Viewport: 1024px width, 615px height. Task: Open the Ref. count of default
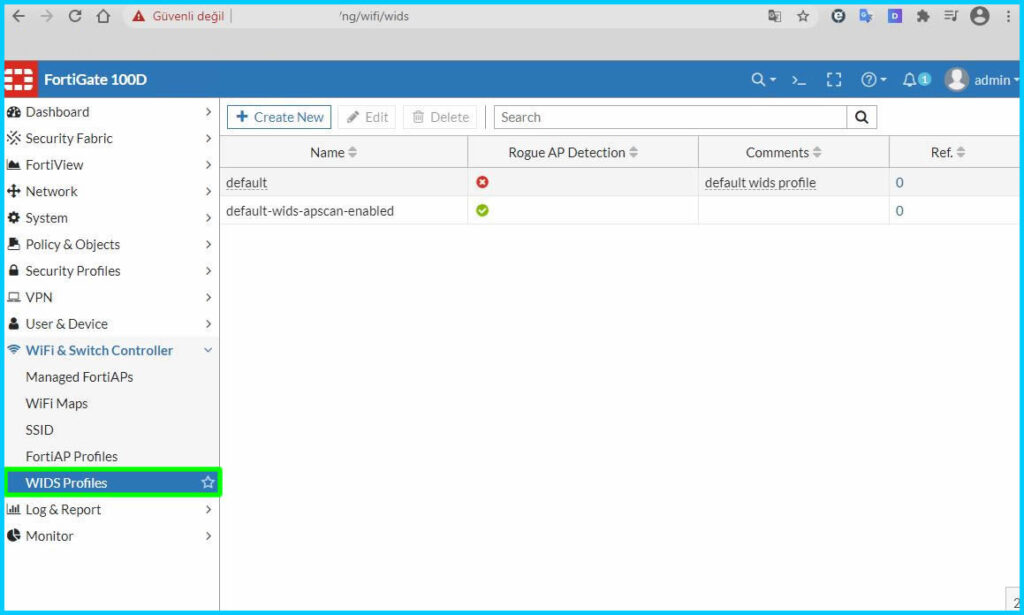(x=899, y=183)
